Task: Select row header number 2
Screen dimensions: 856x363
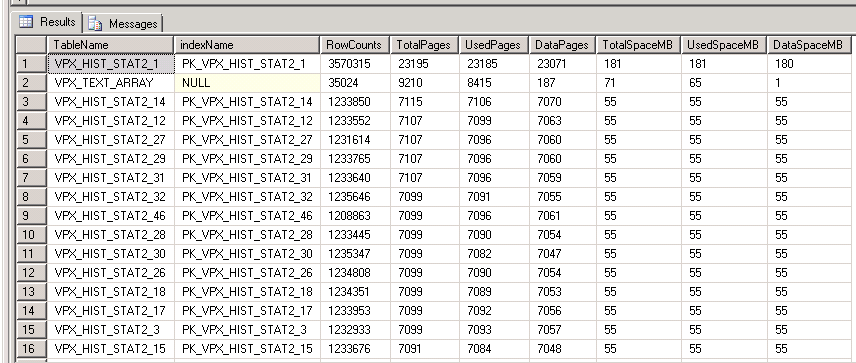Action: [31, 83]
